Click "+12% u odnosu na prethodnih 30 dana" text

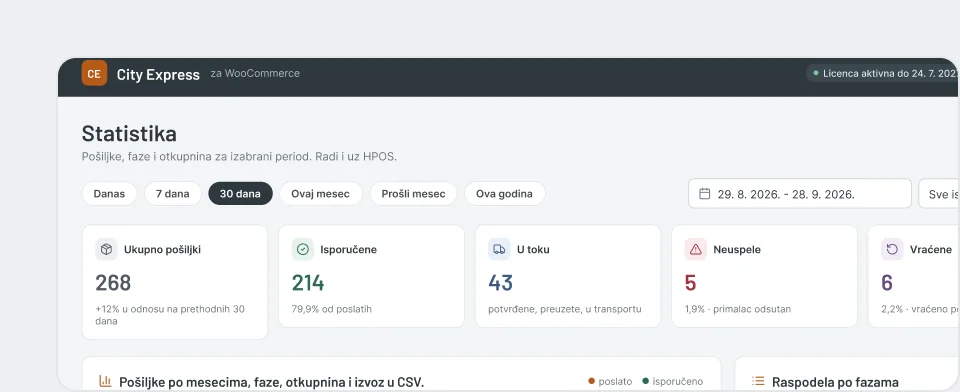(x=170, y=315)
